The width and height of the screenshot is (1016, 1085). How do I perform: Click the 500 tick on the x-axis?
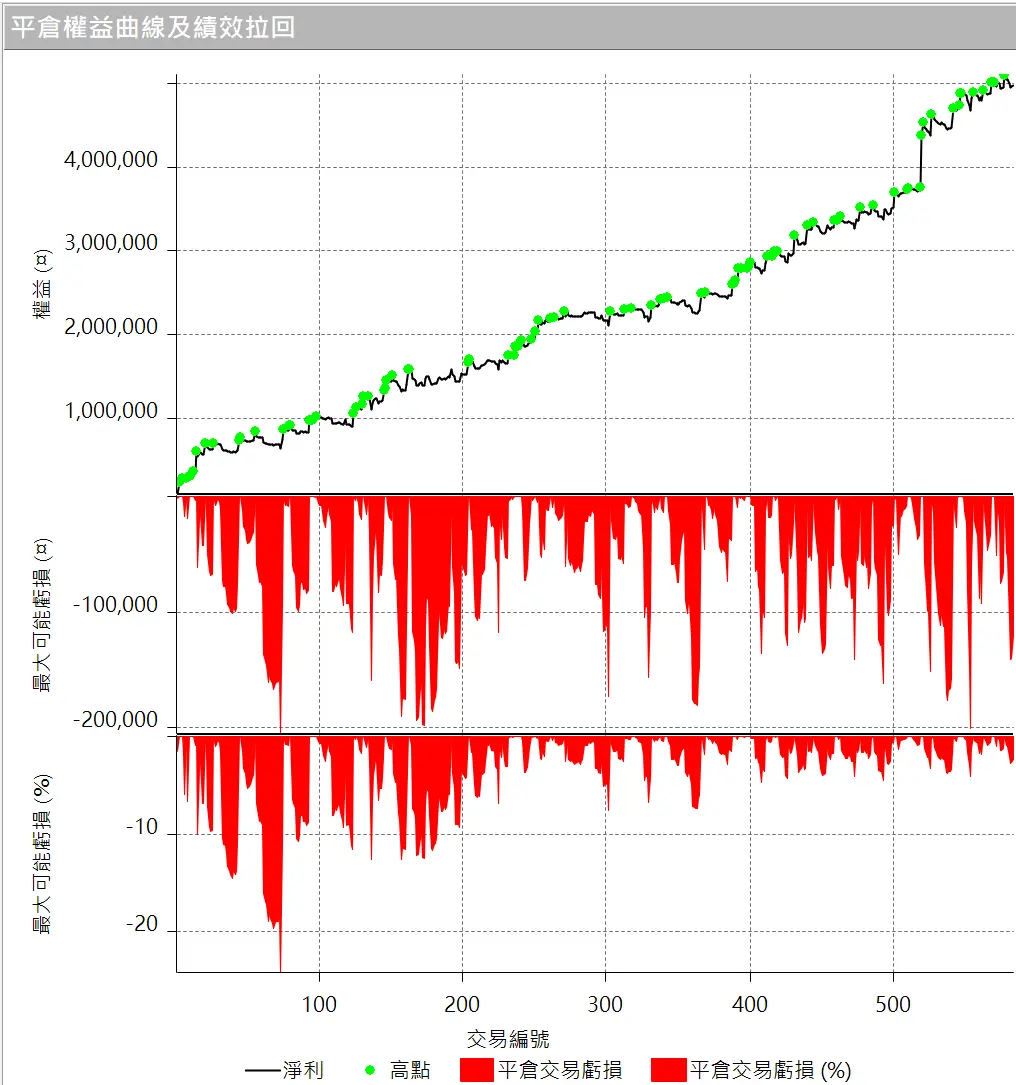(892, 1003)
